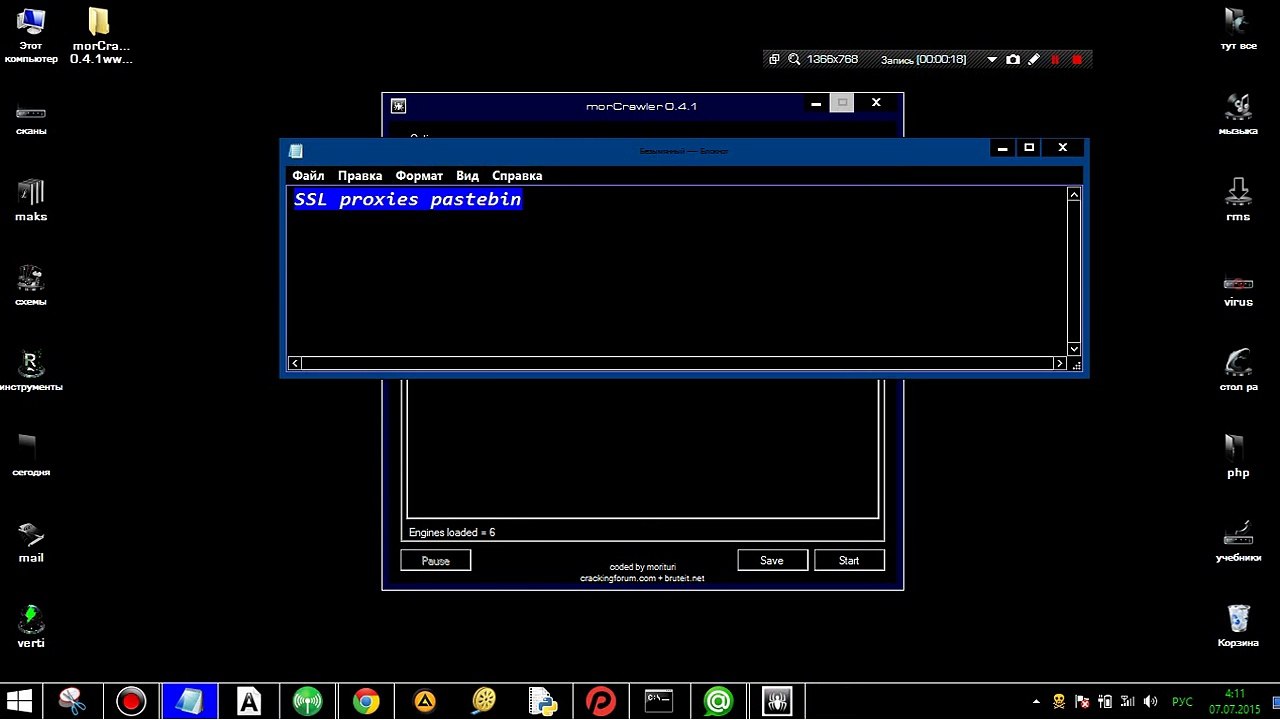The height and width of the screenshot is (720, 1280).
Task: Click the Notepad horizontal scrollbar right arrow
Action: [1060, 364]
